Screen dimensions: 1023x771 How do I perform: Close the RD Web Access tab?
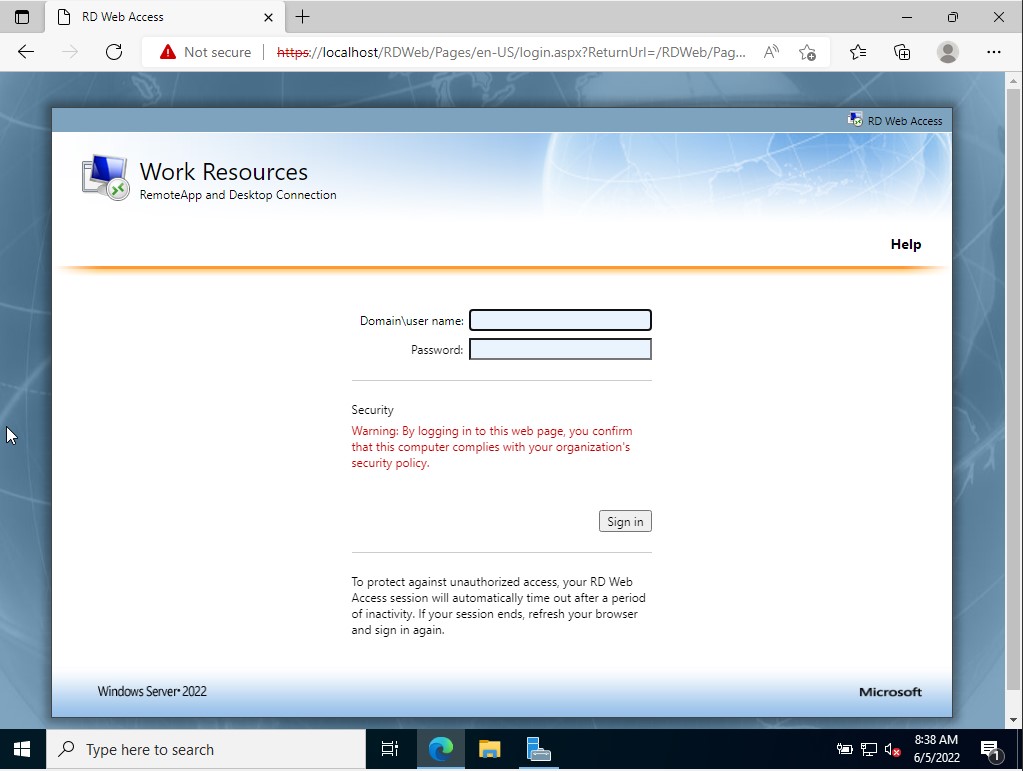(268, 18)
